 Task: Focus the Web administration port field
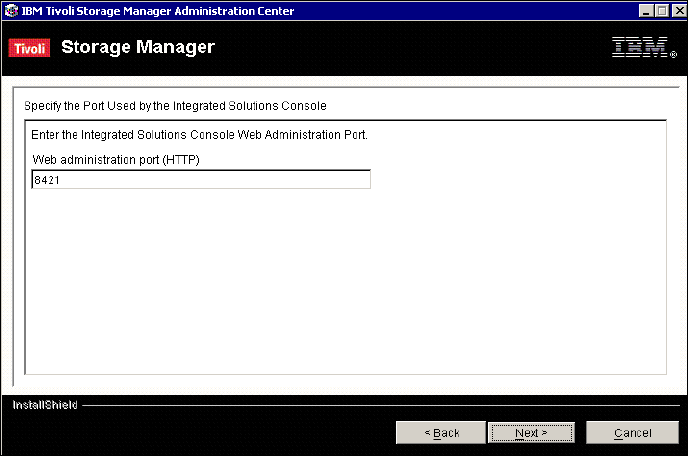click(201, 180)
